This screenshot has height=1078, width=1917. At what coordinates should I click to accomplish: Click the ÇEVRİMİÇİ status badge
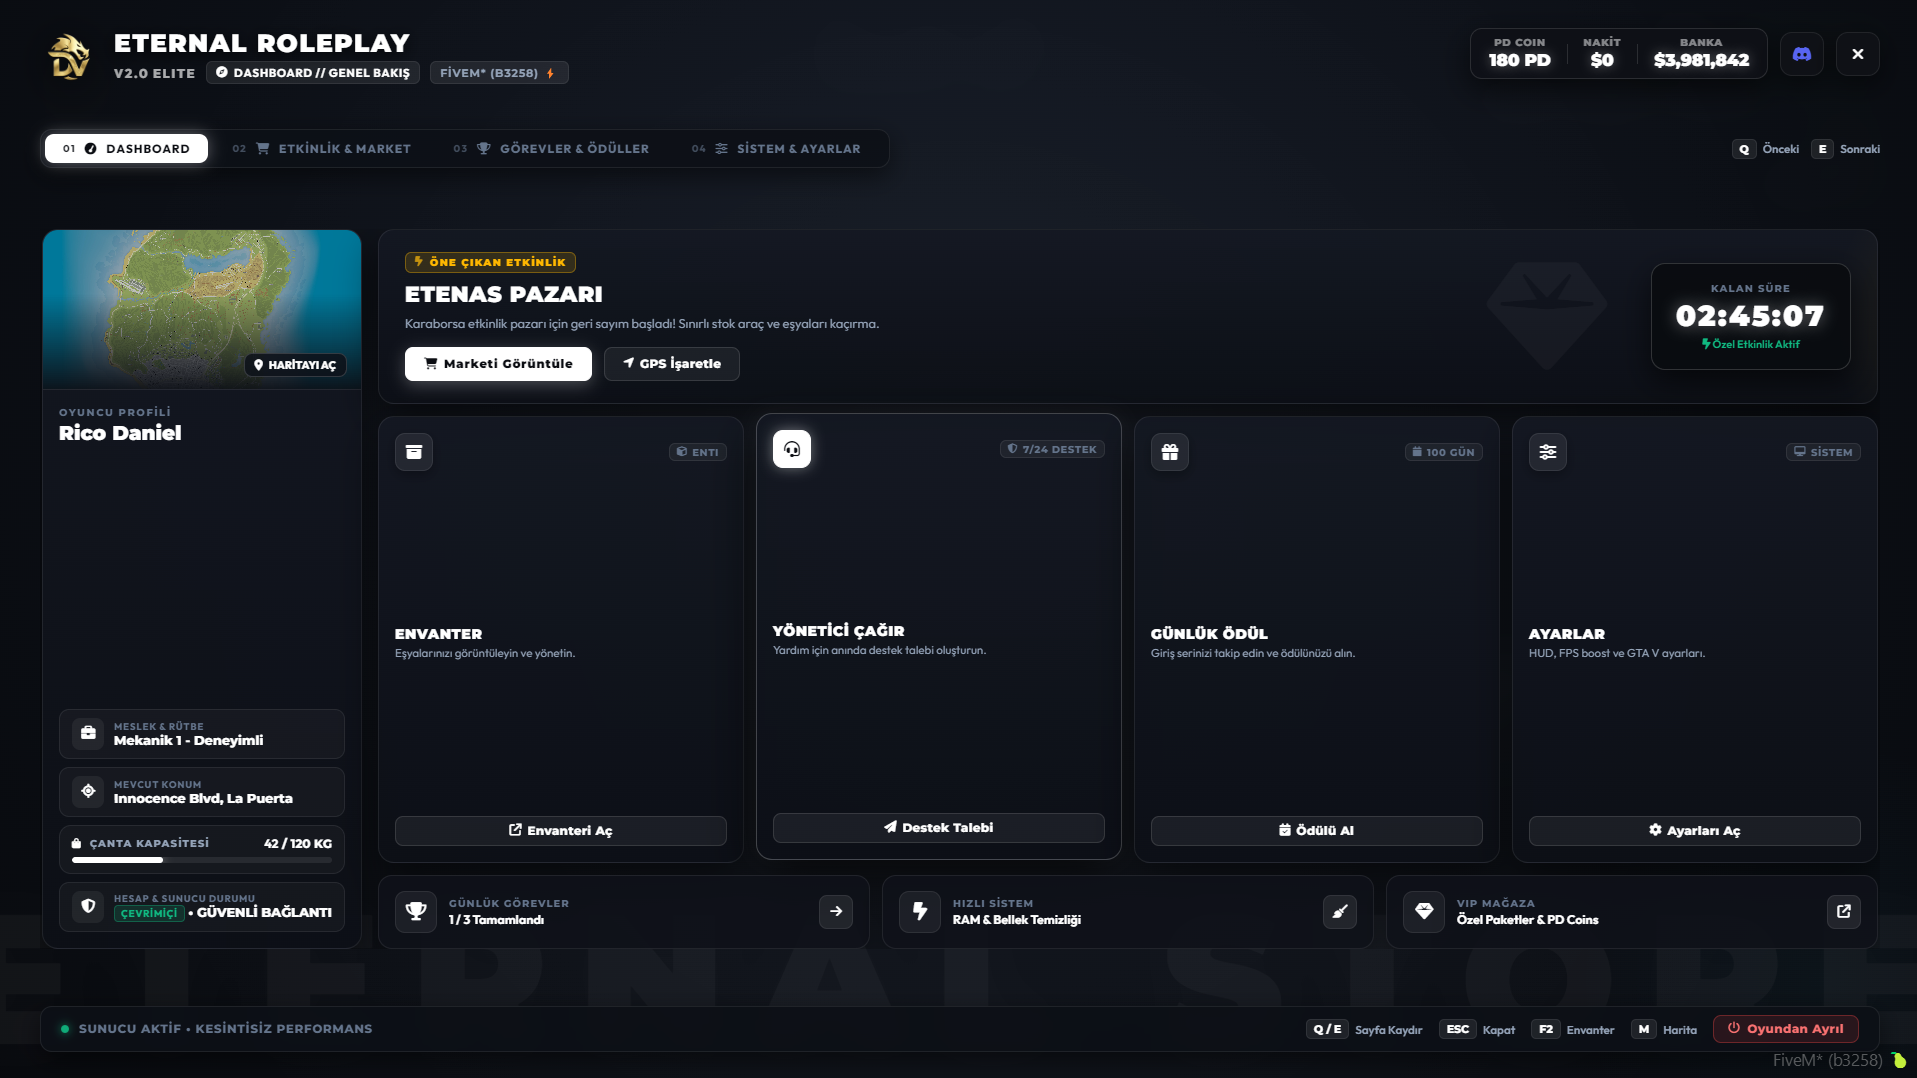click(x=149, y=913)
